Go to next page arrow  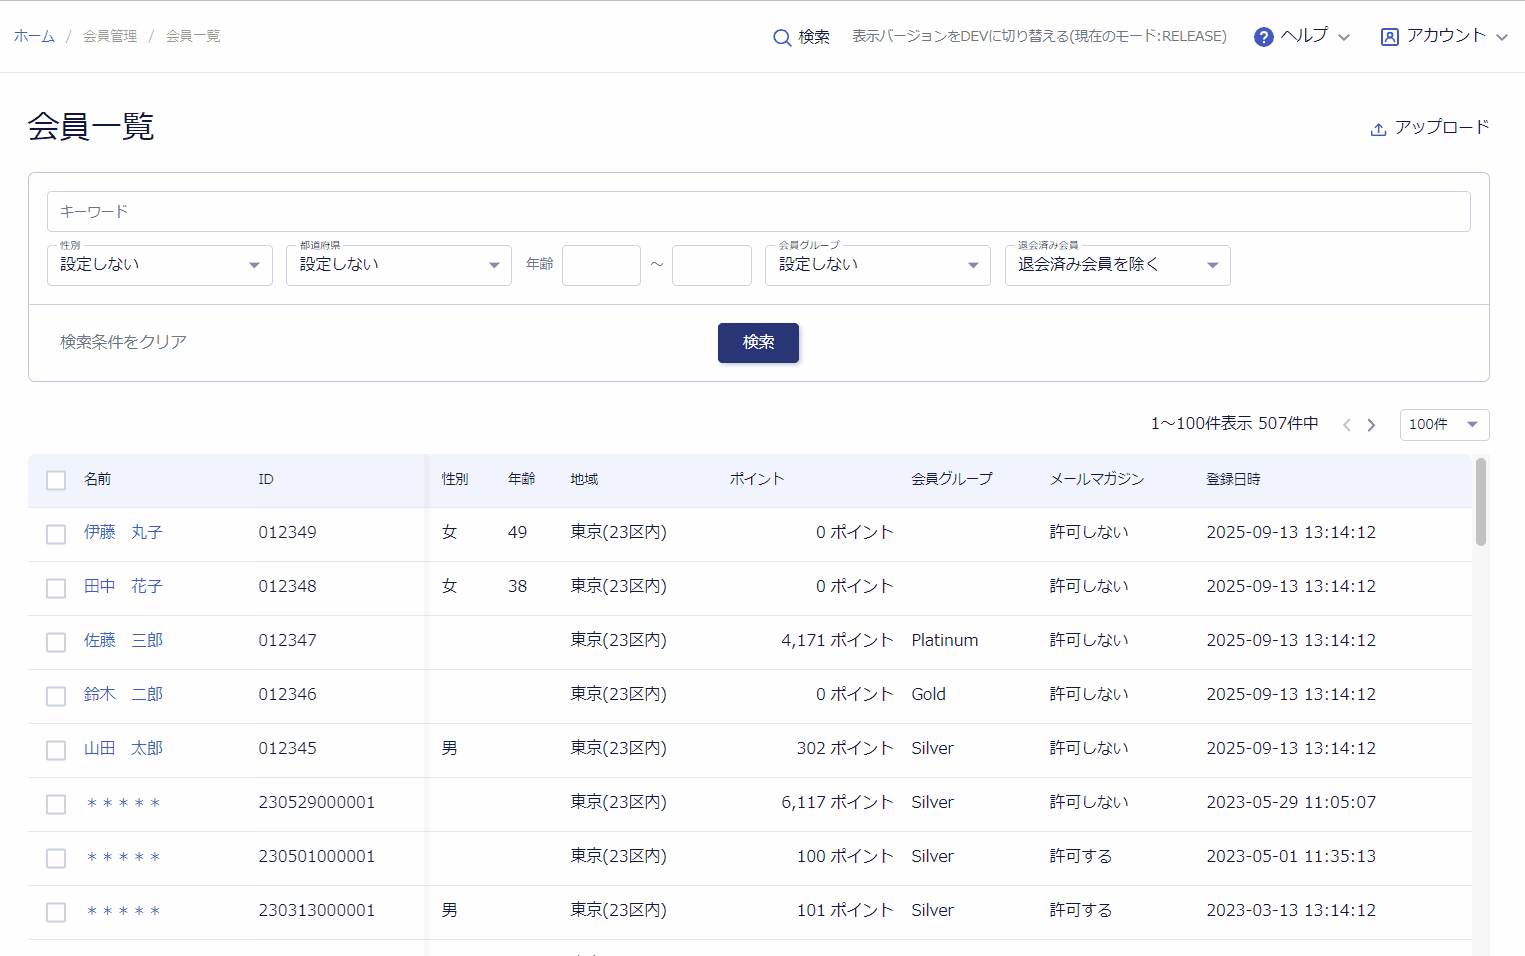point(1371,425)
